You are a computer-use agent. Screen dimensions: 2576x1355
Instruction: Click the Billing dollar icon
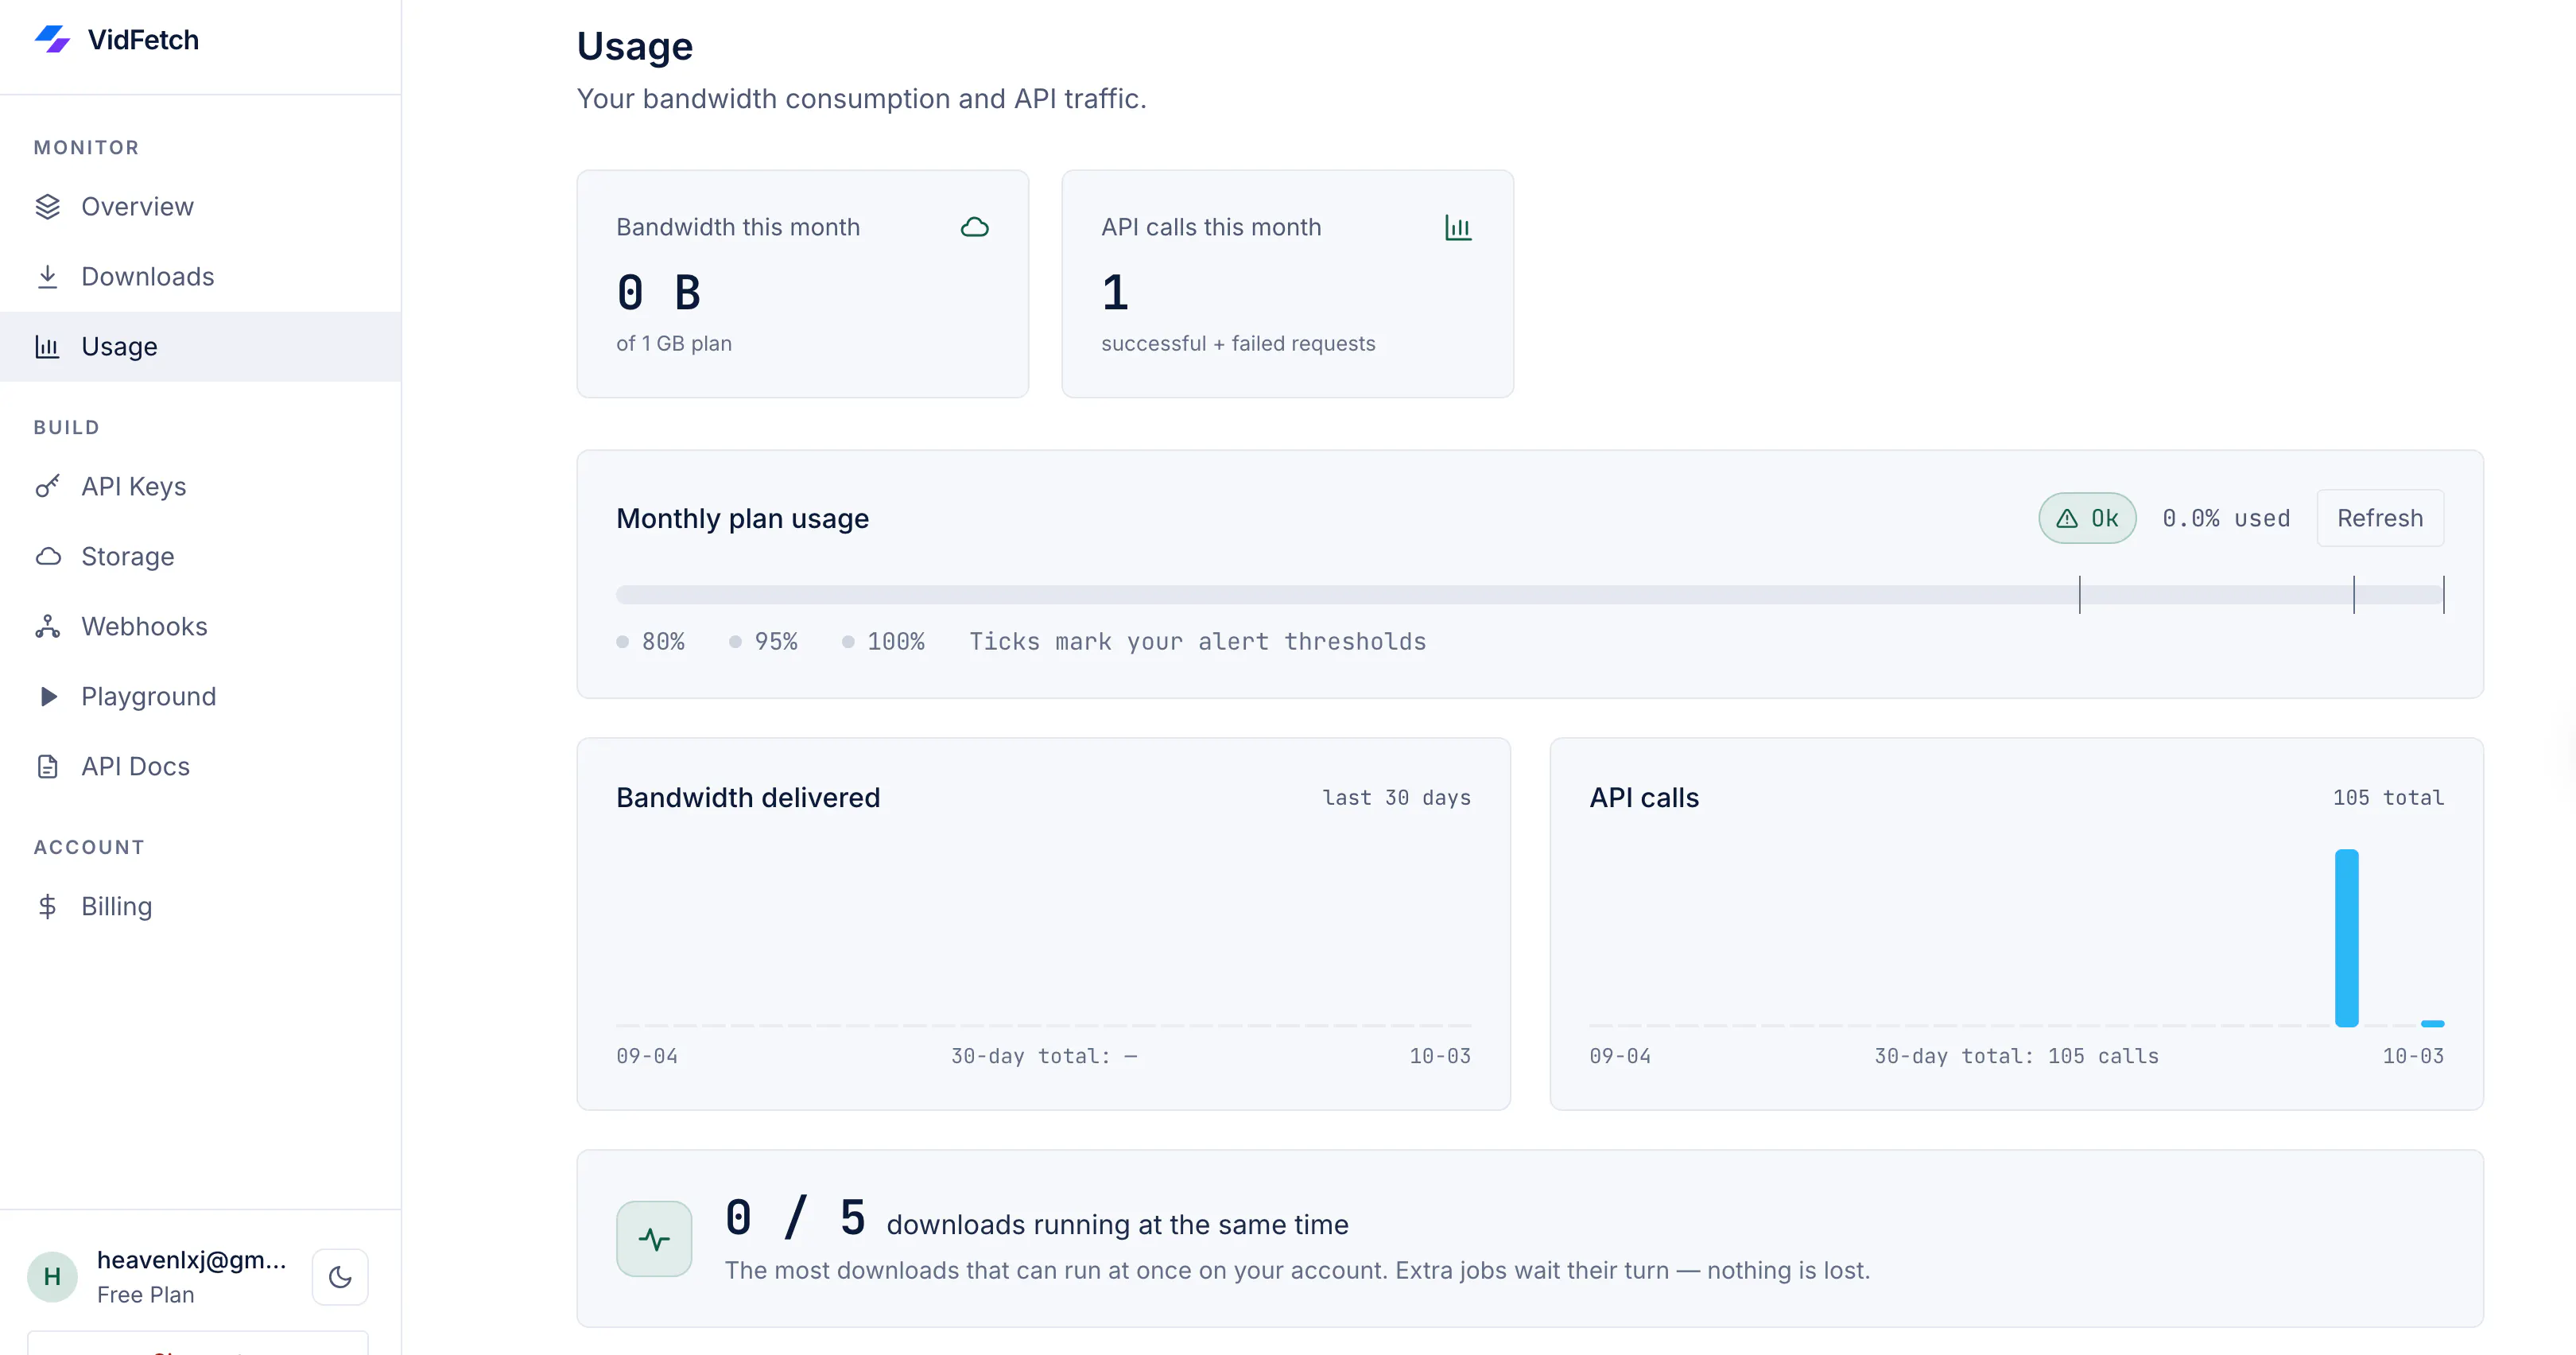pyautogui.click(x=47, y=907)
